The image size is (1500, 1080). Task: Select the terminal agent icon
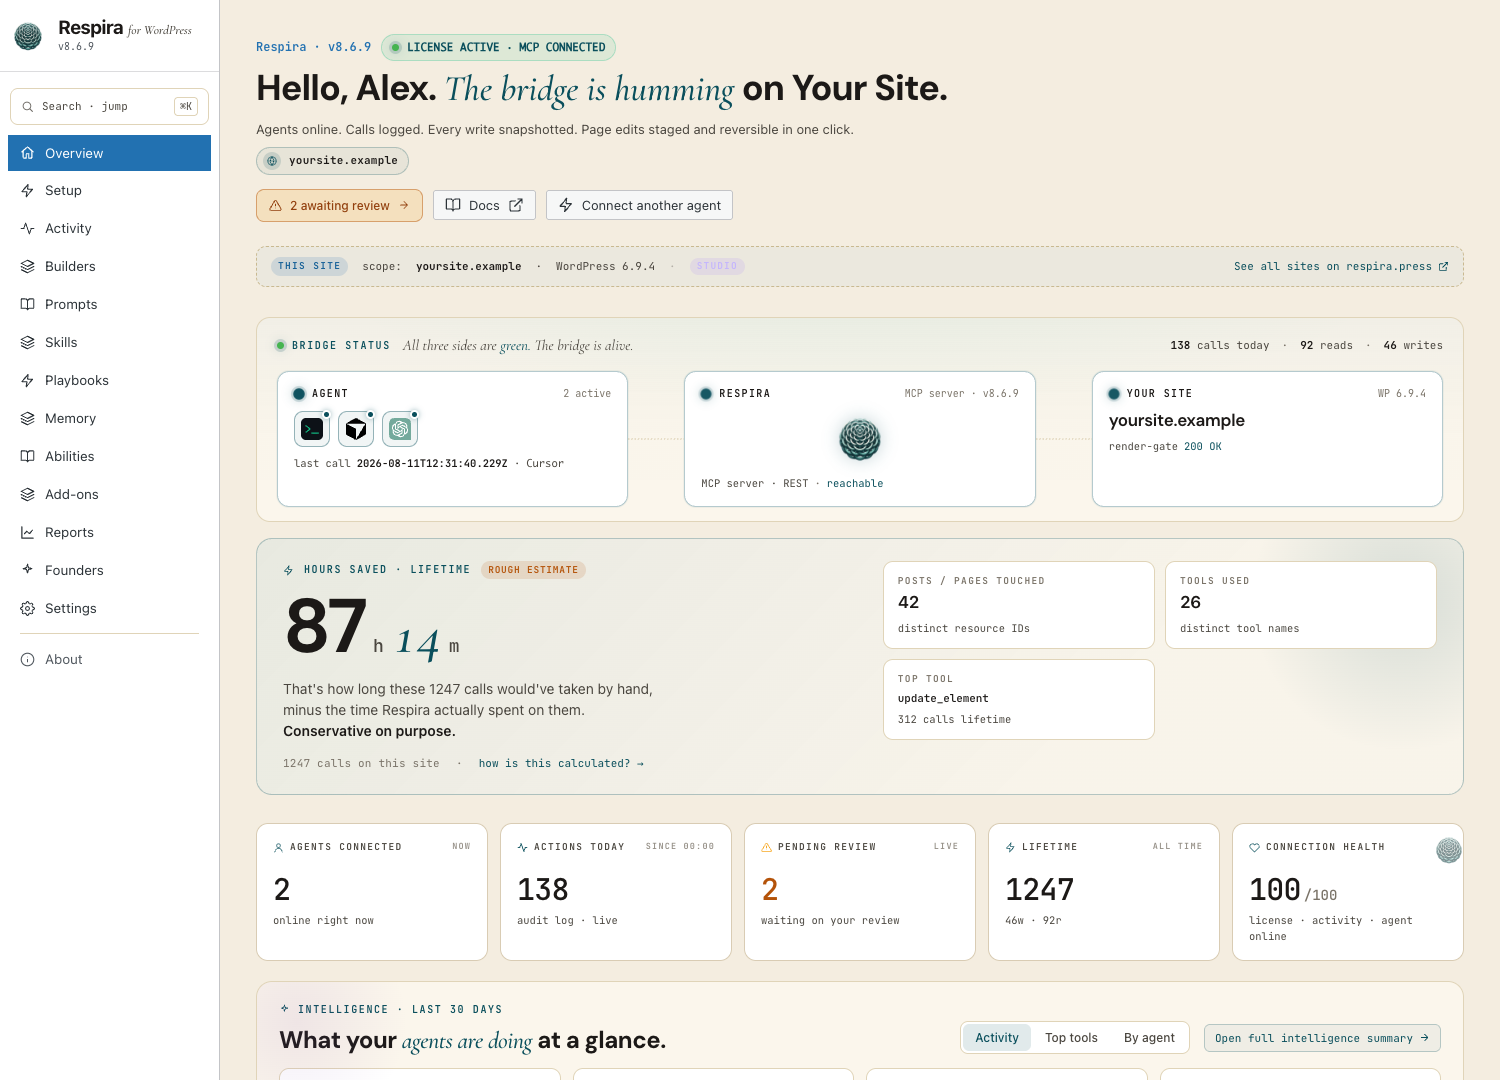coord(312,430)
